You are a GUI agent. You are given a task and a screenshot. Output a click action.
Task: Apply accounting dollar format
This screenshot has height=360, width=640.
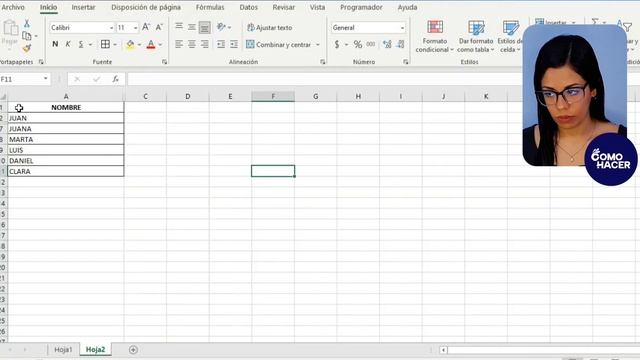point(337,44)
